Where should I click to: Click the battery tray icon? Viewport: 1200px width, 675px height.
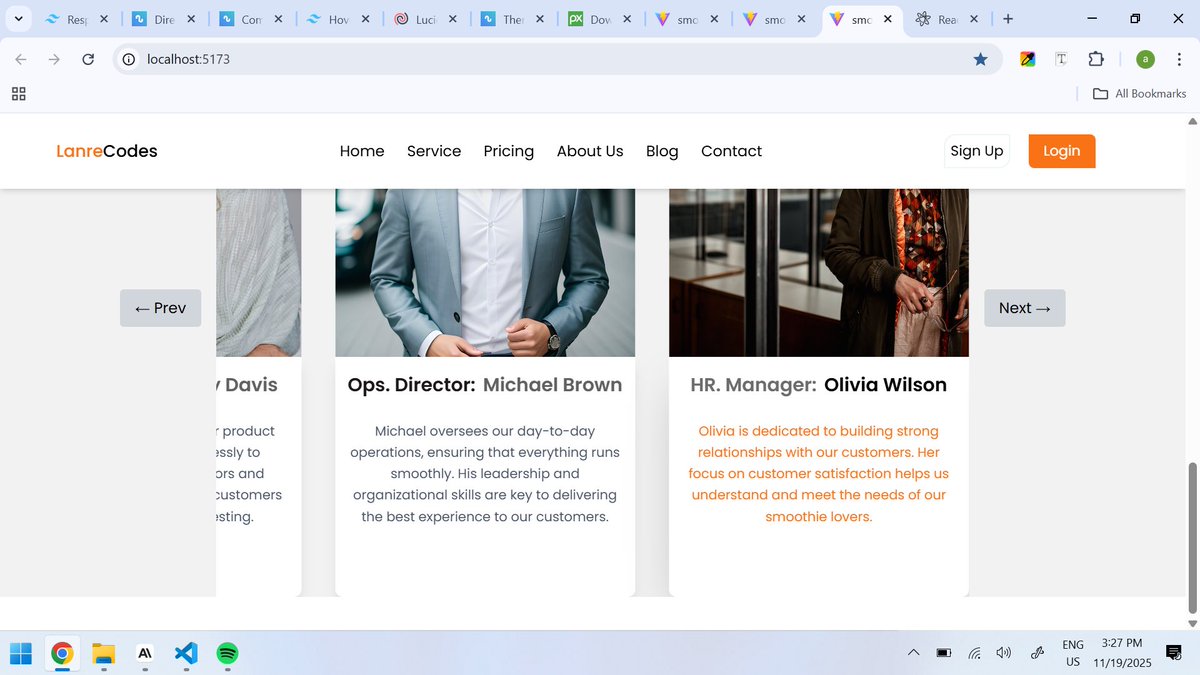943,653
